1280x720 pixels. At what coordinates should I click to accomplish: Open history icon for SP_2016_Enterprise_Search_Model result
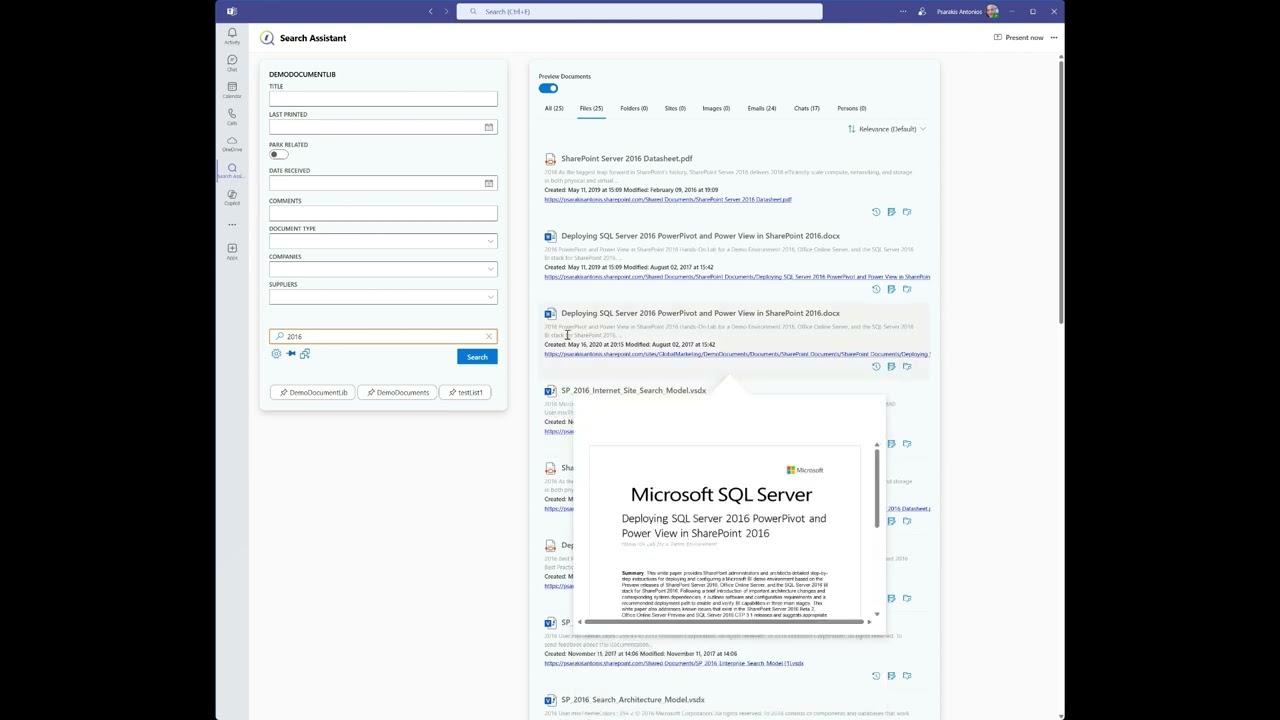click(x=876, y=676)
